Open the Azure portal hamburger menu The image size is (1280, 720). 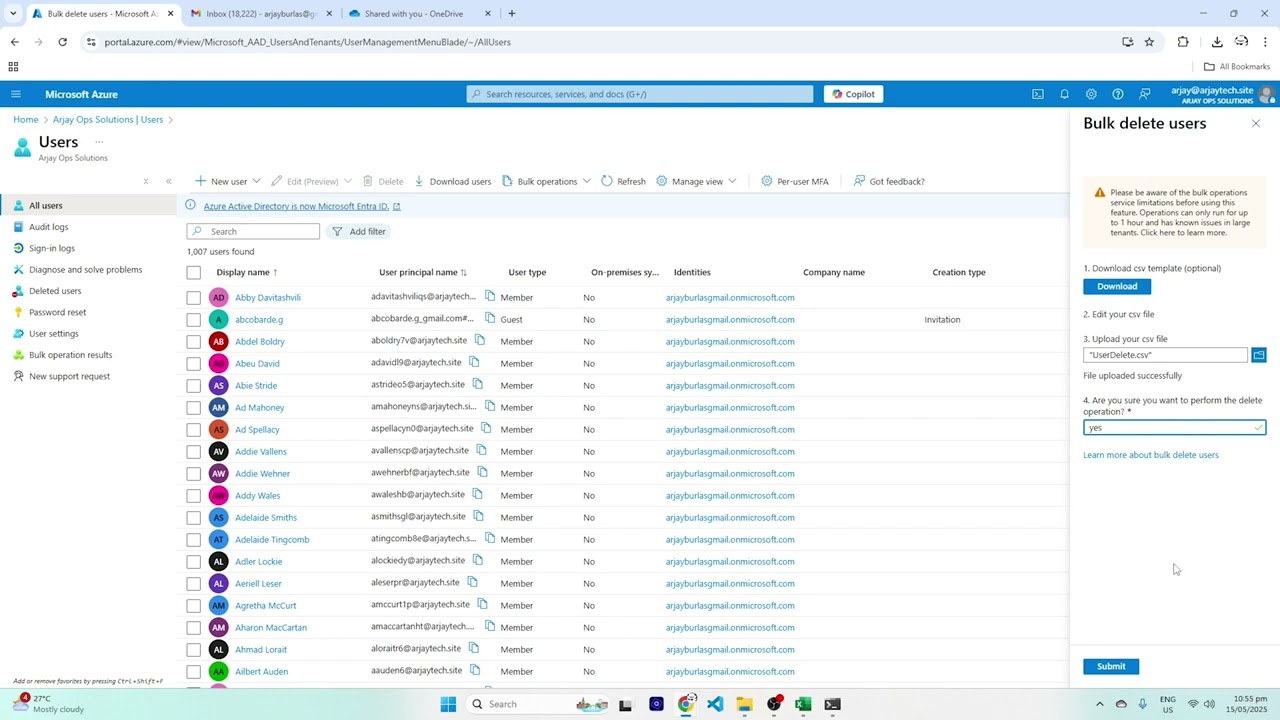15,94
